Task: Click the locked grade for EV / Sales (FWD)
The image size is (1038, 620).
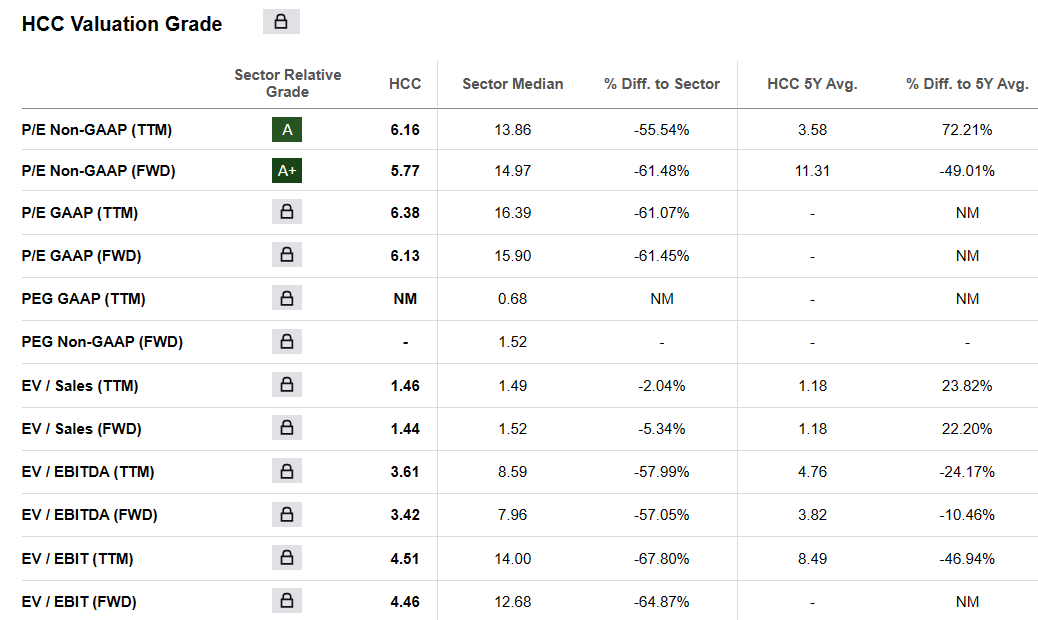Action: click(287, 428)
